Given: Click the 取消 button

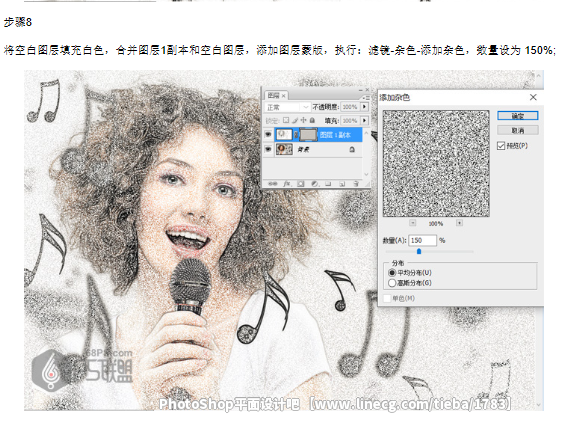Looking at the screenshot, I should (x=518, y=130).
